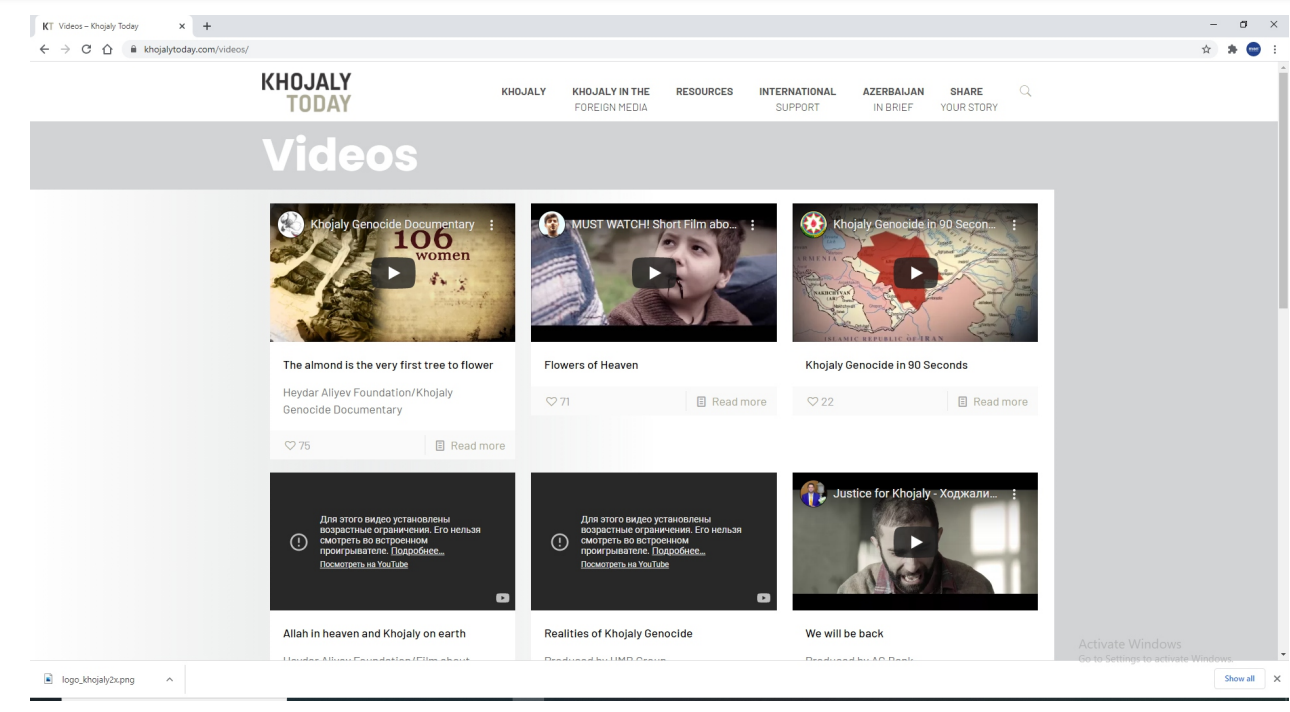This screenshot has height=712, width=1290.
Task: Read more on Khojaly Genocide in 90 Seconds
Action: 992,402
